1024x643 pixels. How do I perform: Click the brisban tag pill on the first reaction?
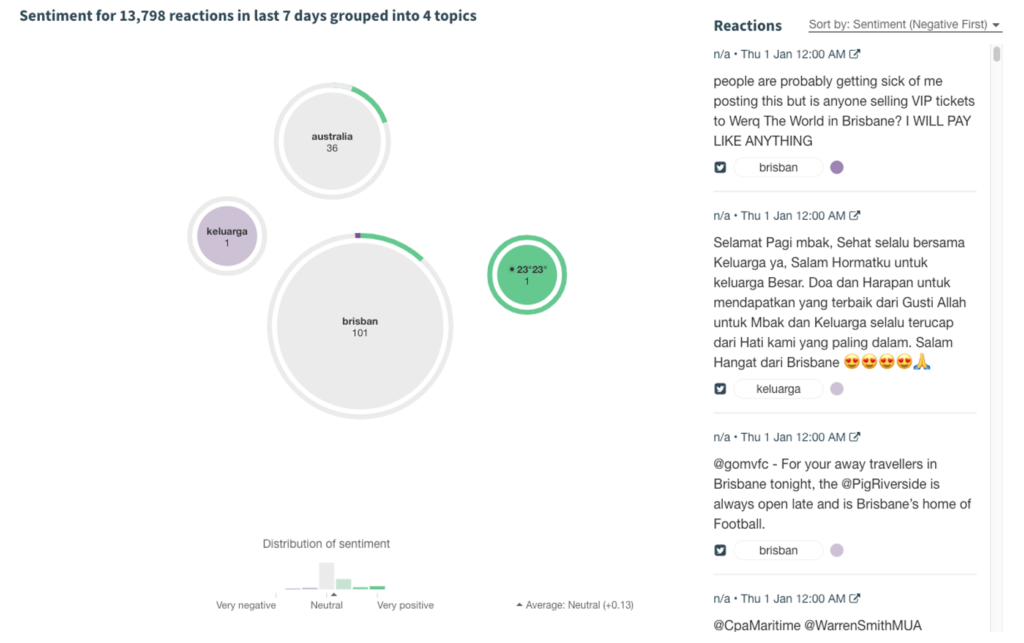click(x=778, y=167)
